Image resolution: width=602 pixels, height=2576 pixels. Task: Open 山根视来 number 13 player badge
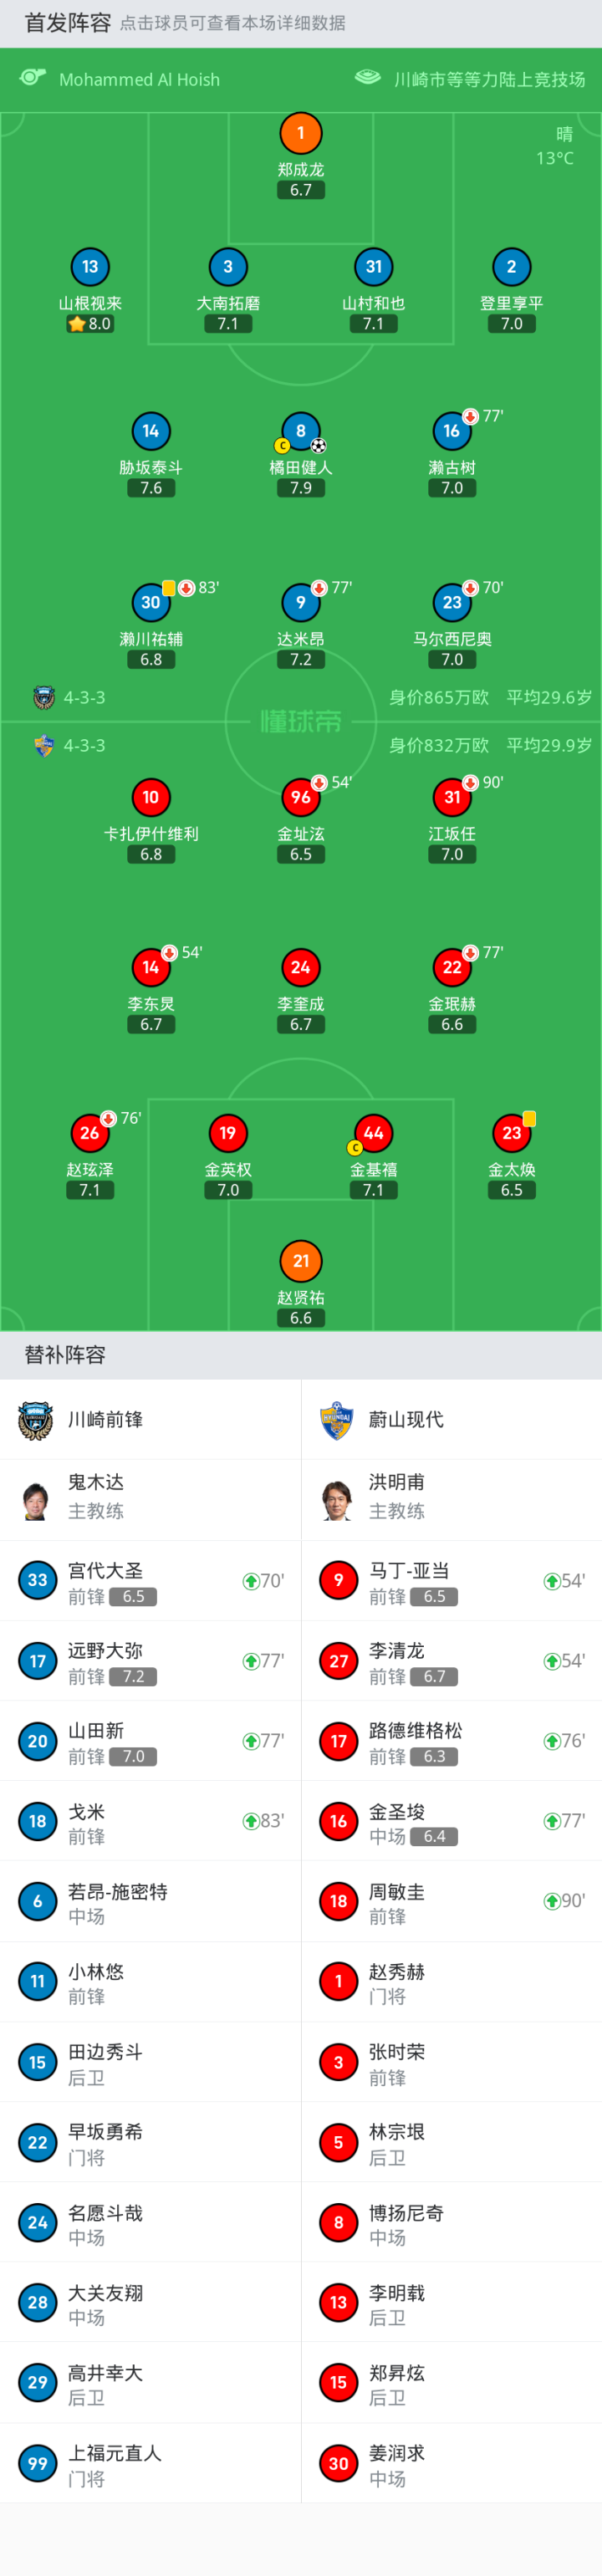point(90,267)
